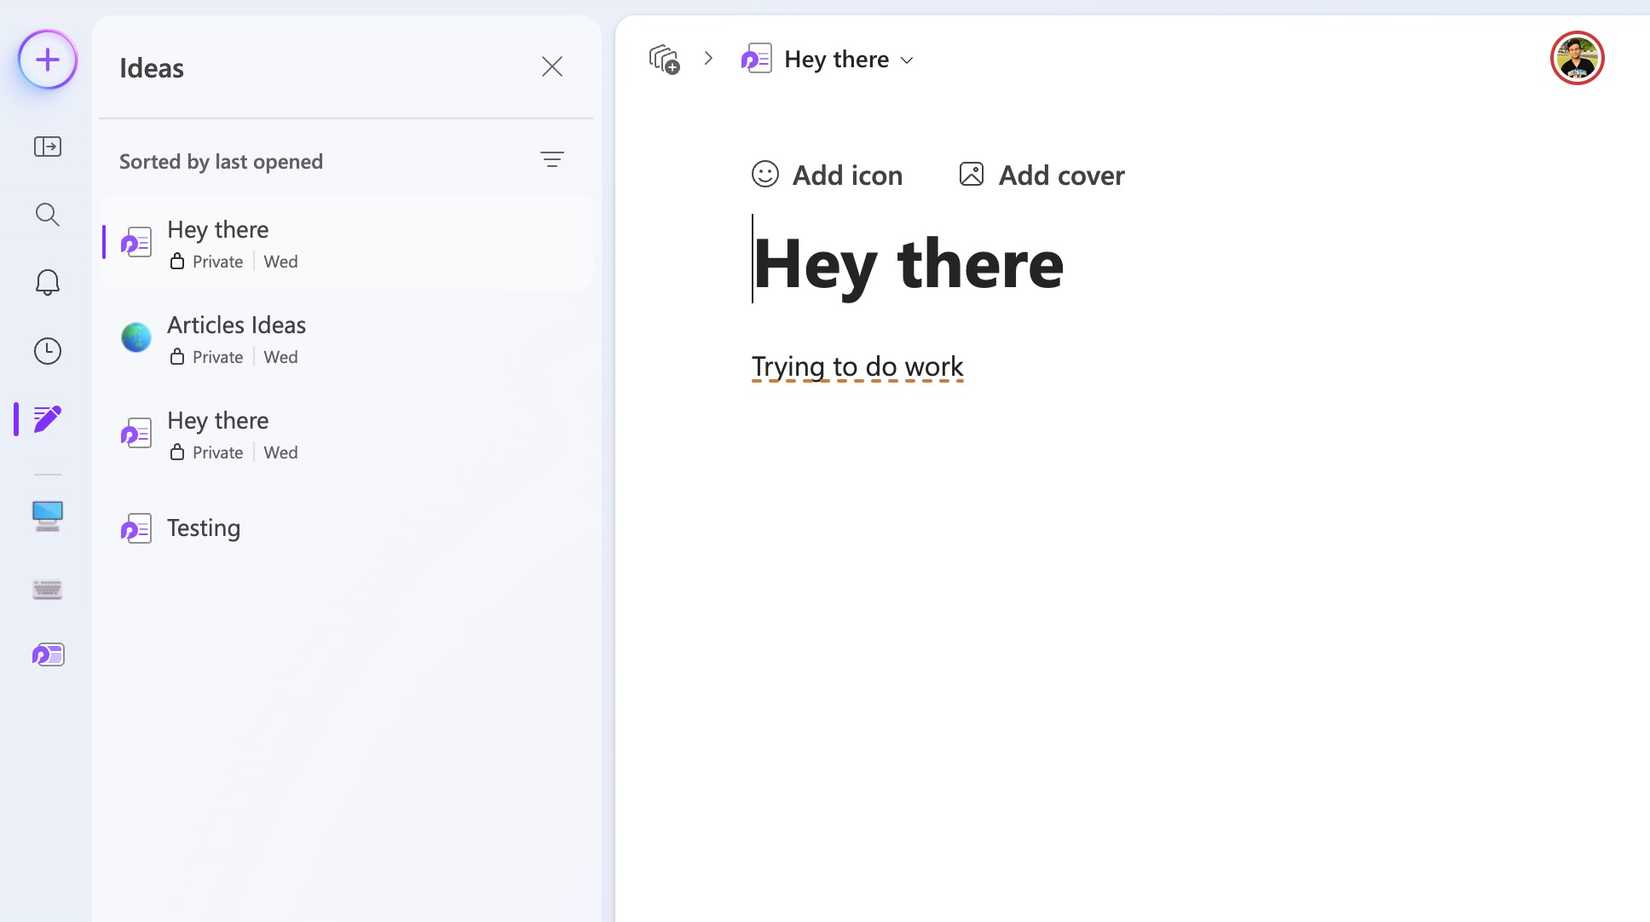
Task: Create new content with the plus button
Action: tap(46, 59)
